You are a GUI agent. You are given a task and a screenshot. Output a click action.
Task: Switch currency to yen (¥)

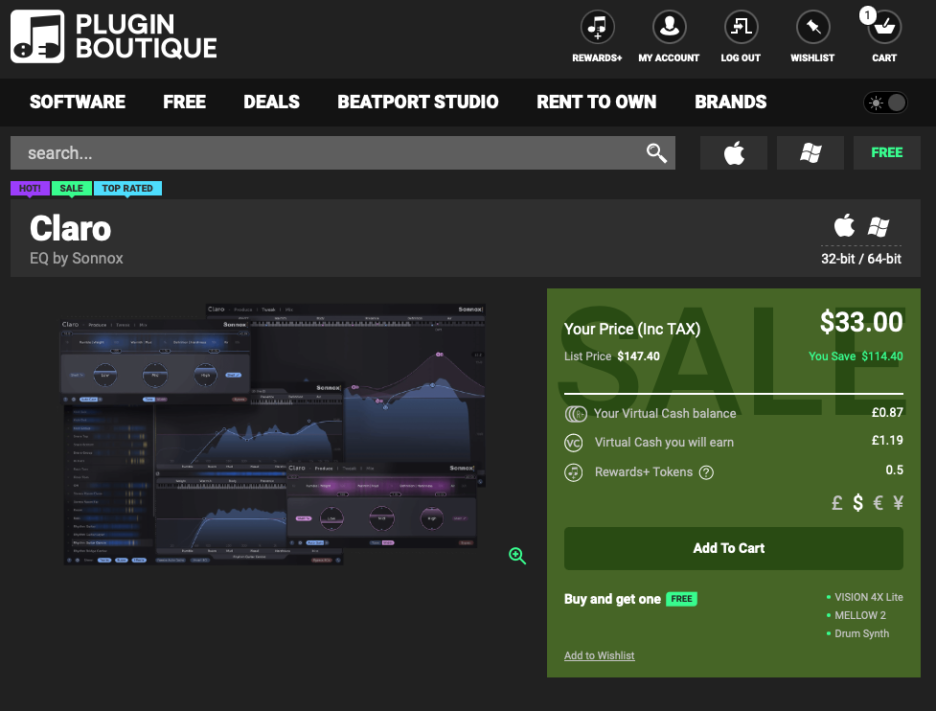coord(898,503)
